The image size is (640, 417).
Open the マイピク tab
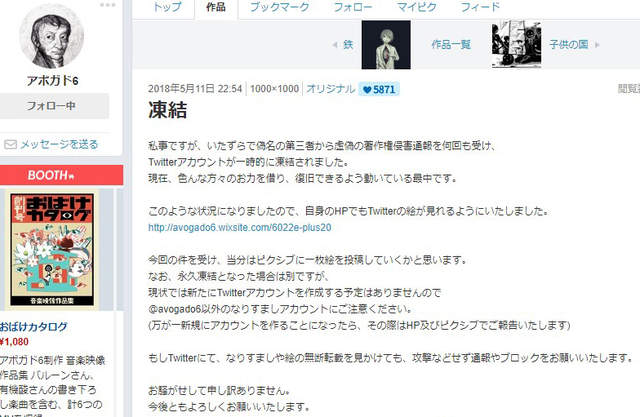[x=417, y=7]
